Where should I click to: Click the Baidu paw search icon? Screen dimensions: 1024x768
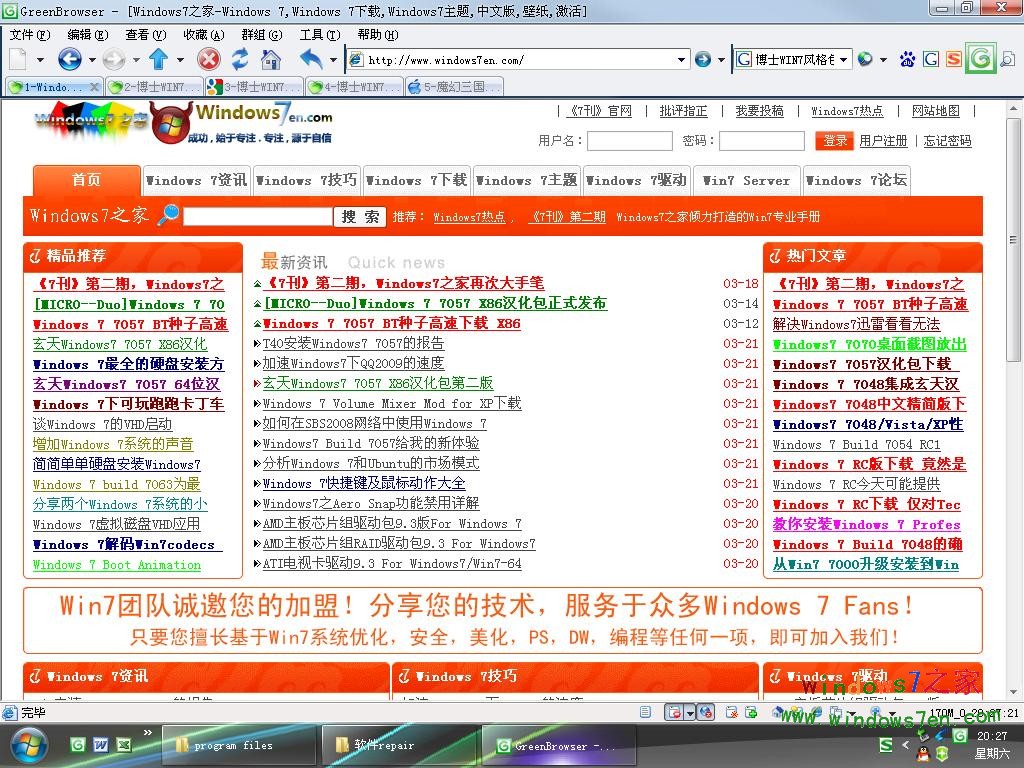click(908, 60)
